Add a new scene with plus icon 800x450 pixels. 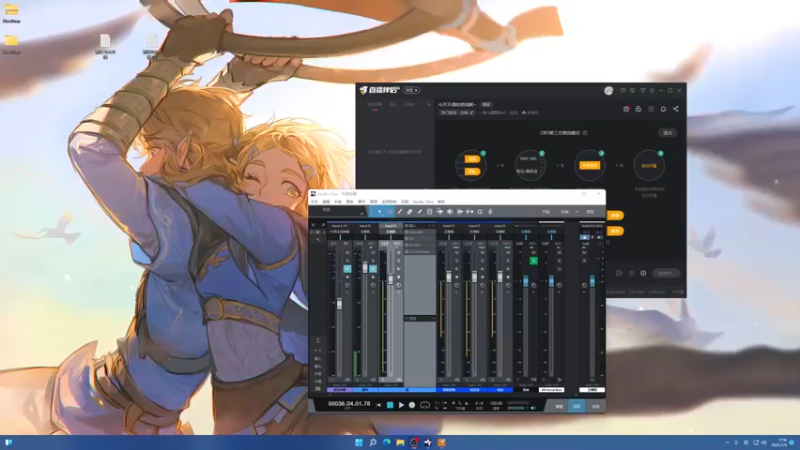click(429, 105)
